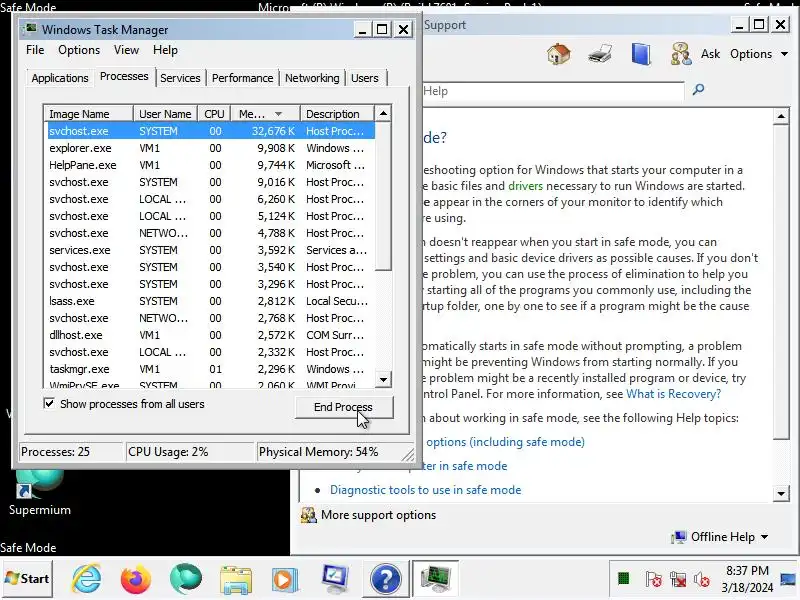
Task: Click the Action Center flag tray icon
Action: (653, 579)
